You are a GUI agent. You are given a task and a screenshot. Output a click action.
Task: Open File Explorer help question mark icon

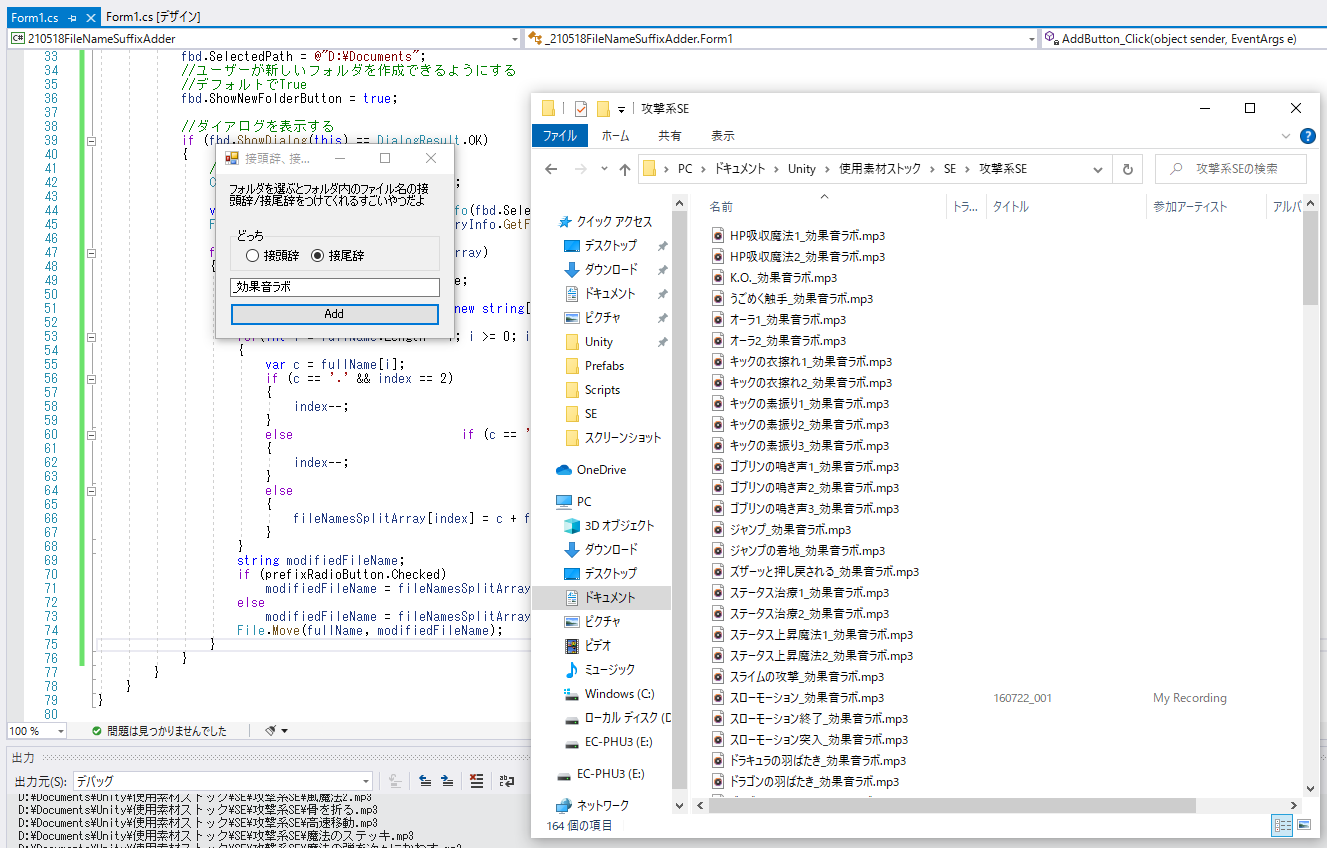pyautogui.click(x=1307, y=136)
